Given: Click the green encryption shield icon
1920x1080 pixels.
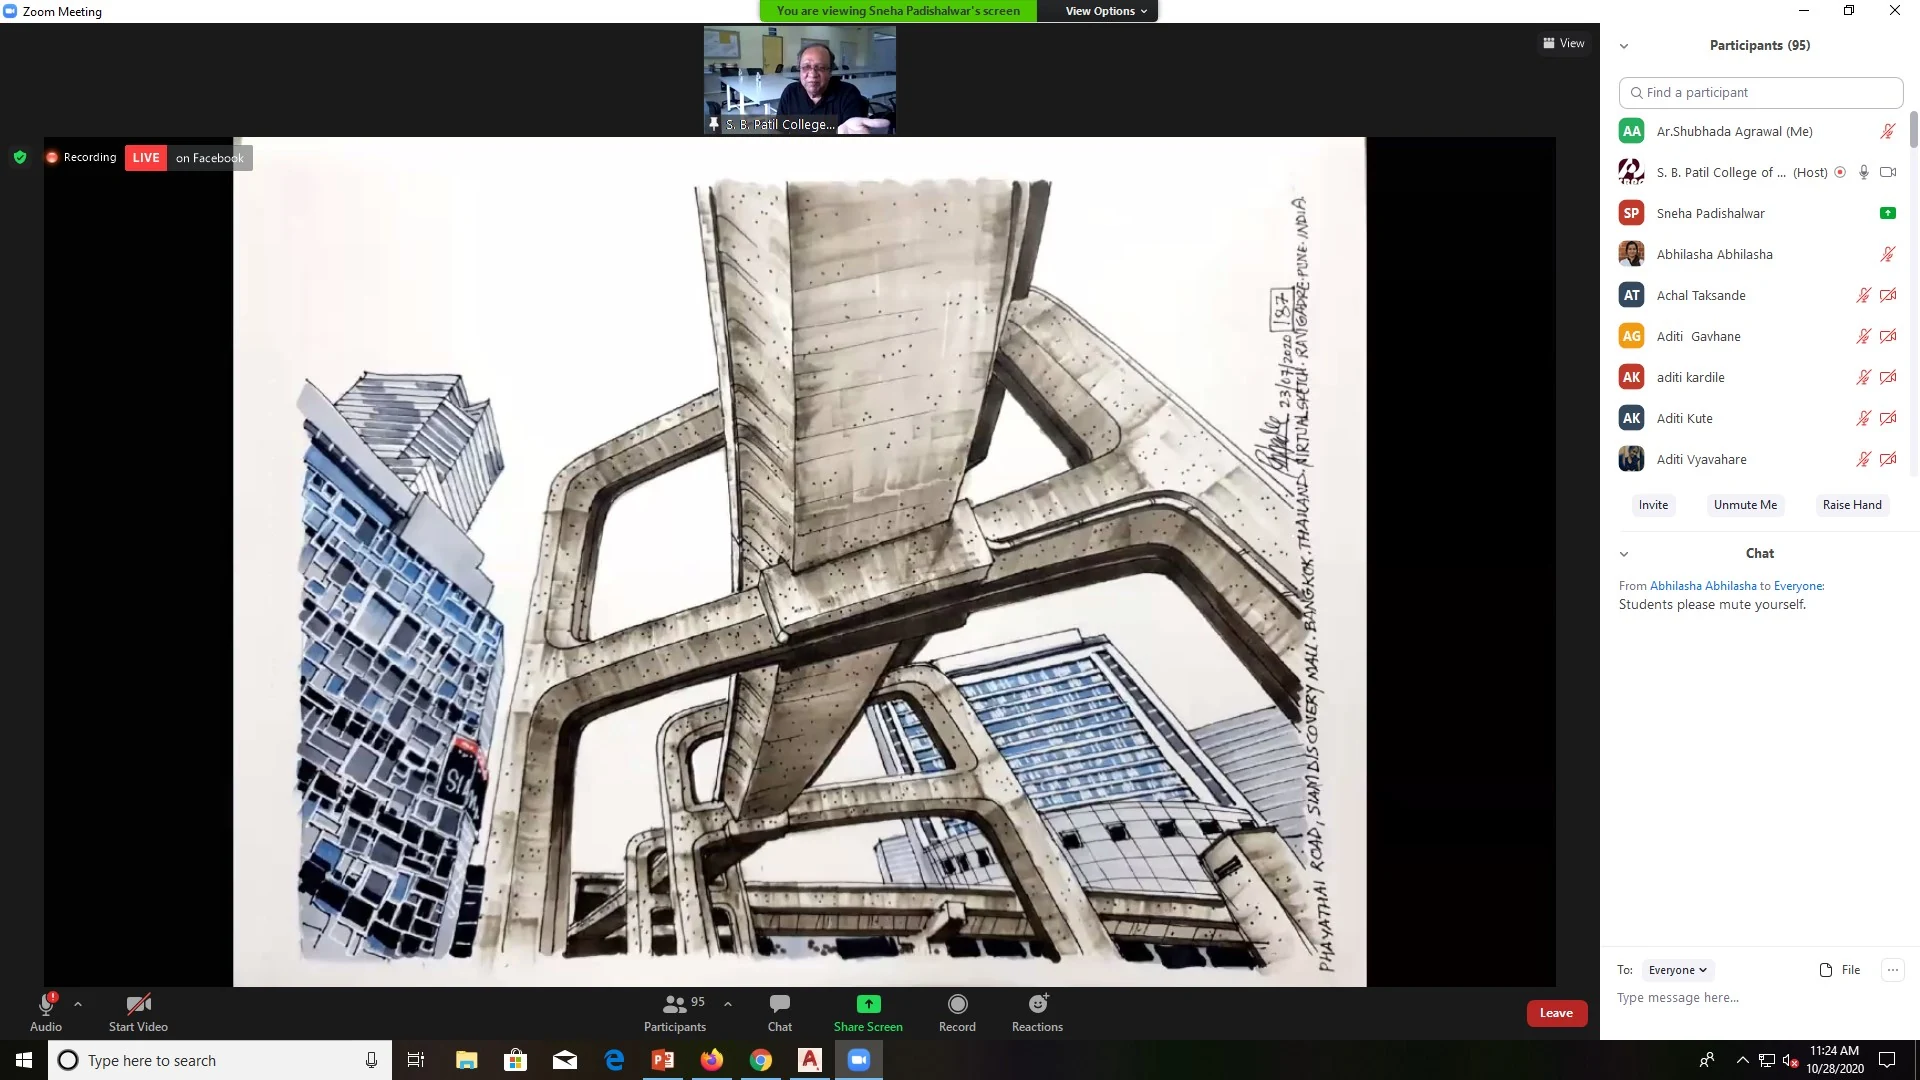Looking at the screenshot, I should point(20,157).
